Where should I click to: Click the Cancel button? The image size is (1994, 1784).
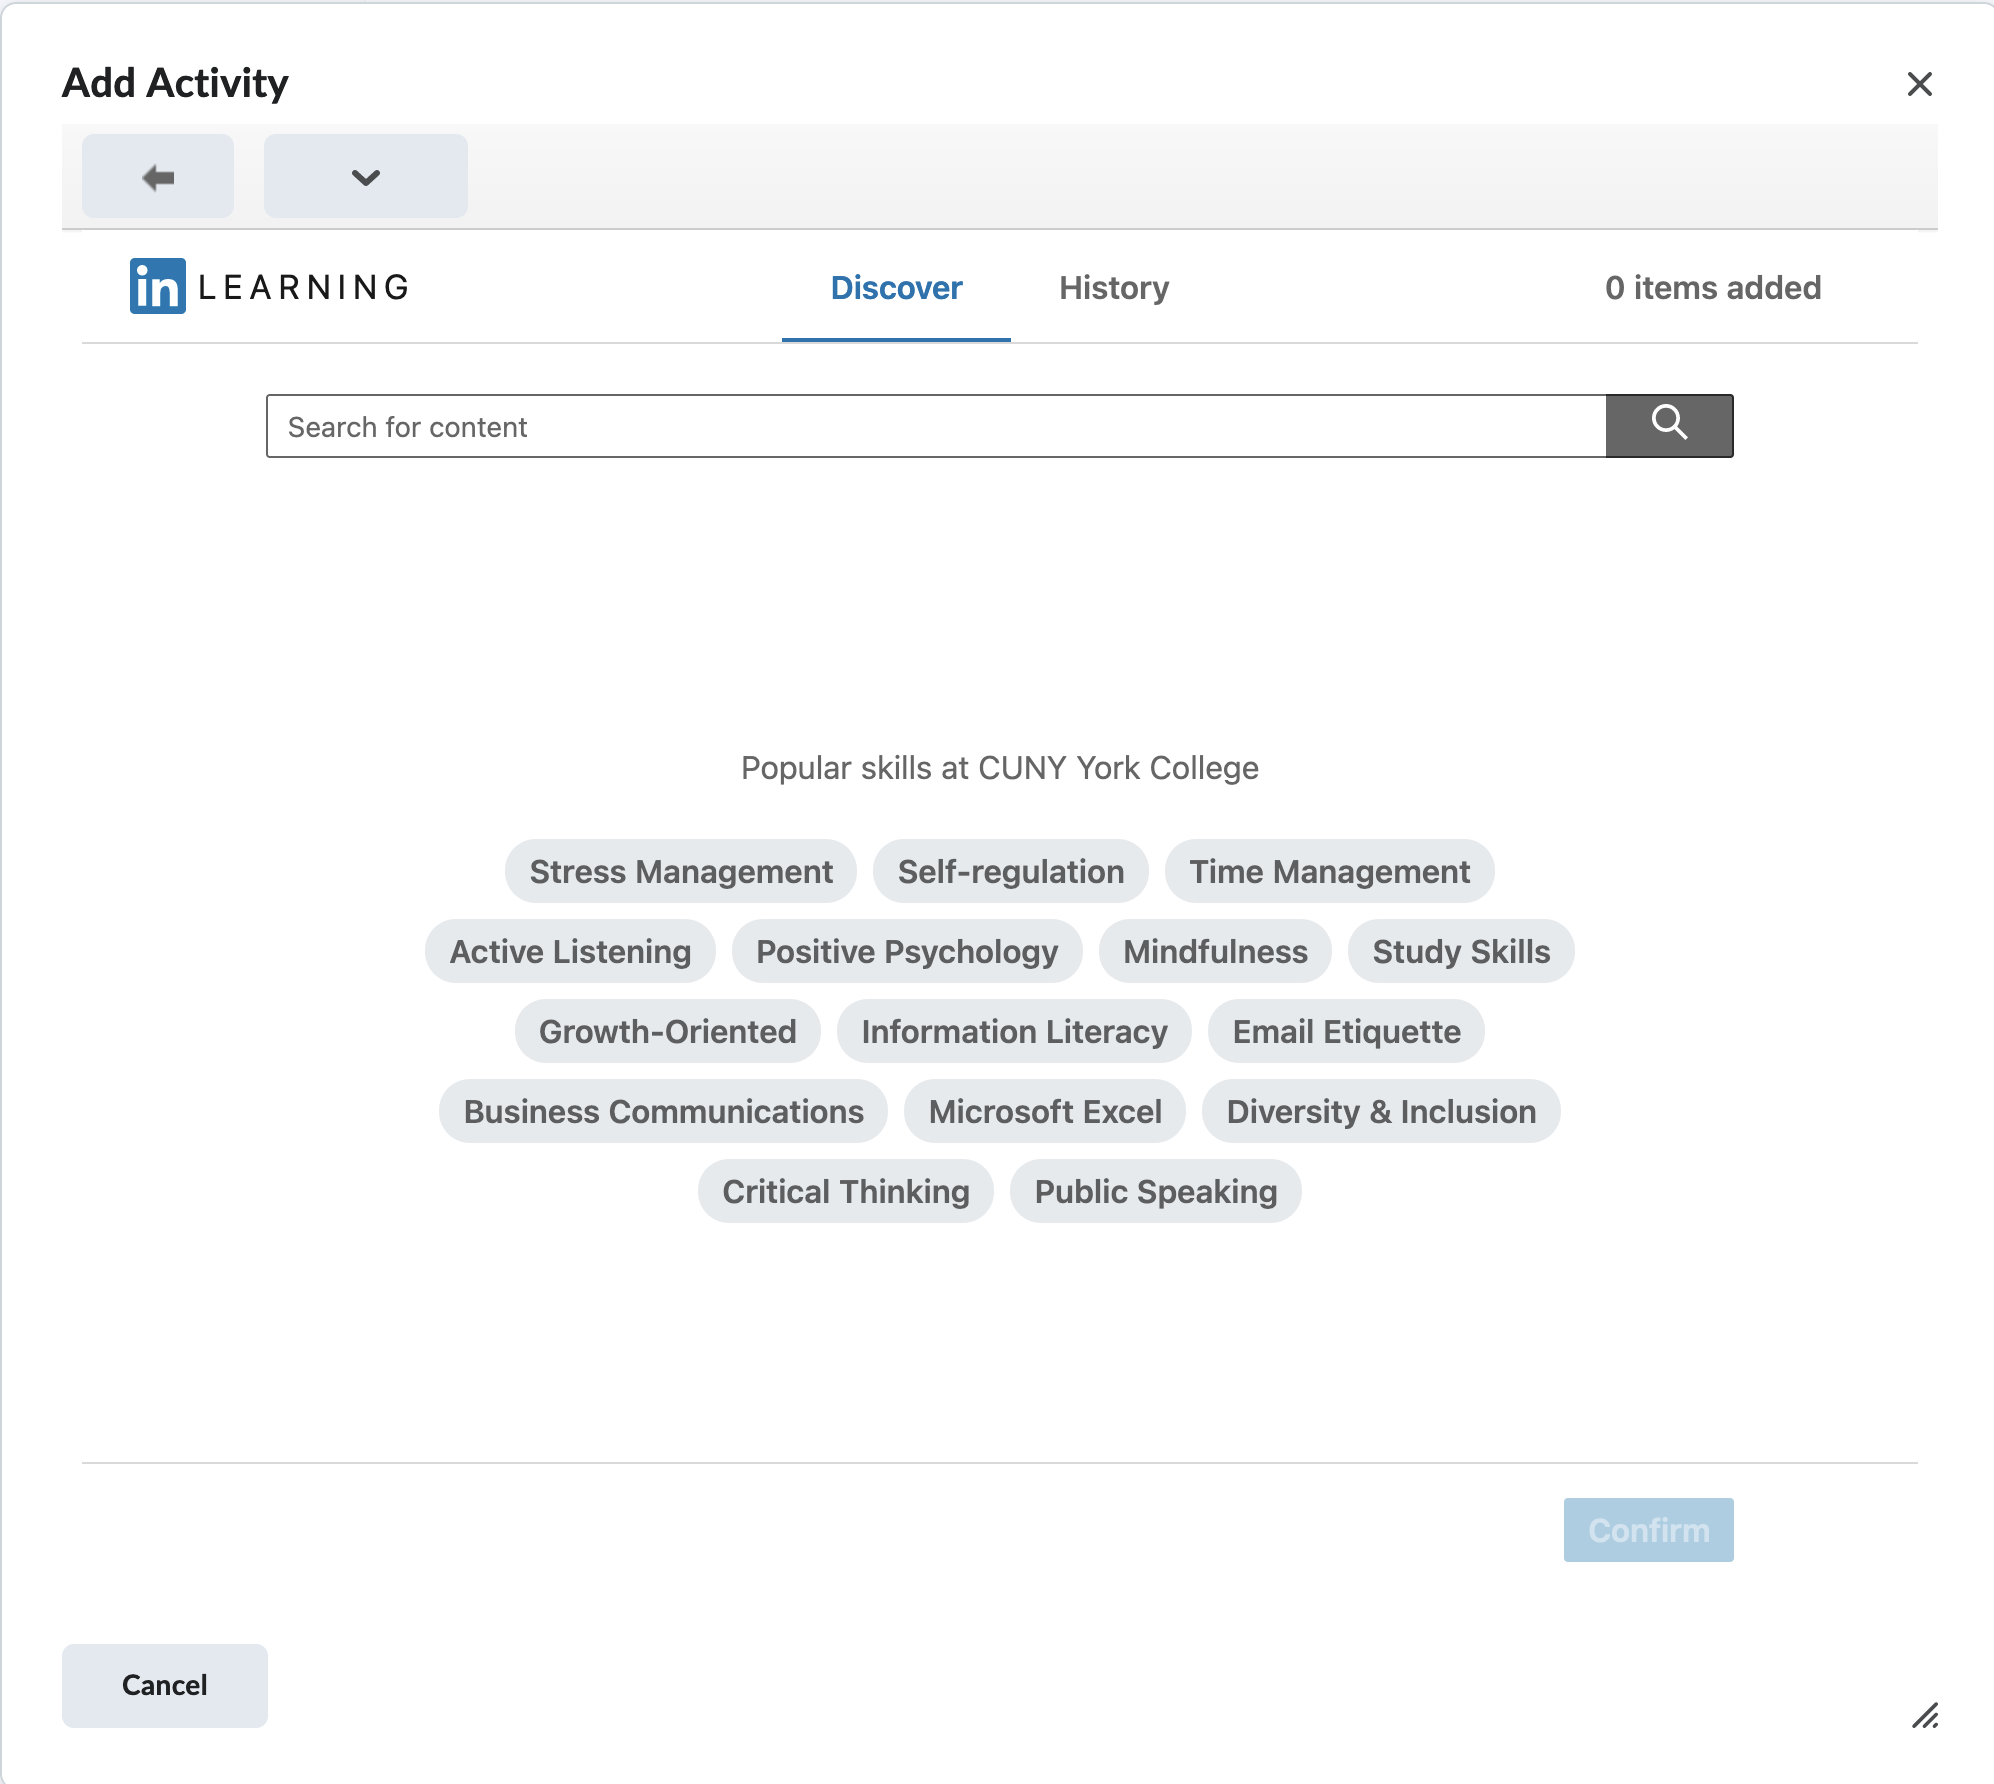[164, 1685]
